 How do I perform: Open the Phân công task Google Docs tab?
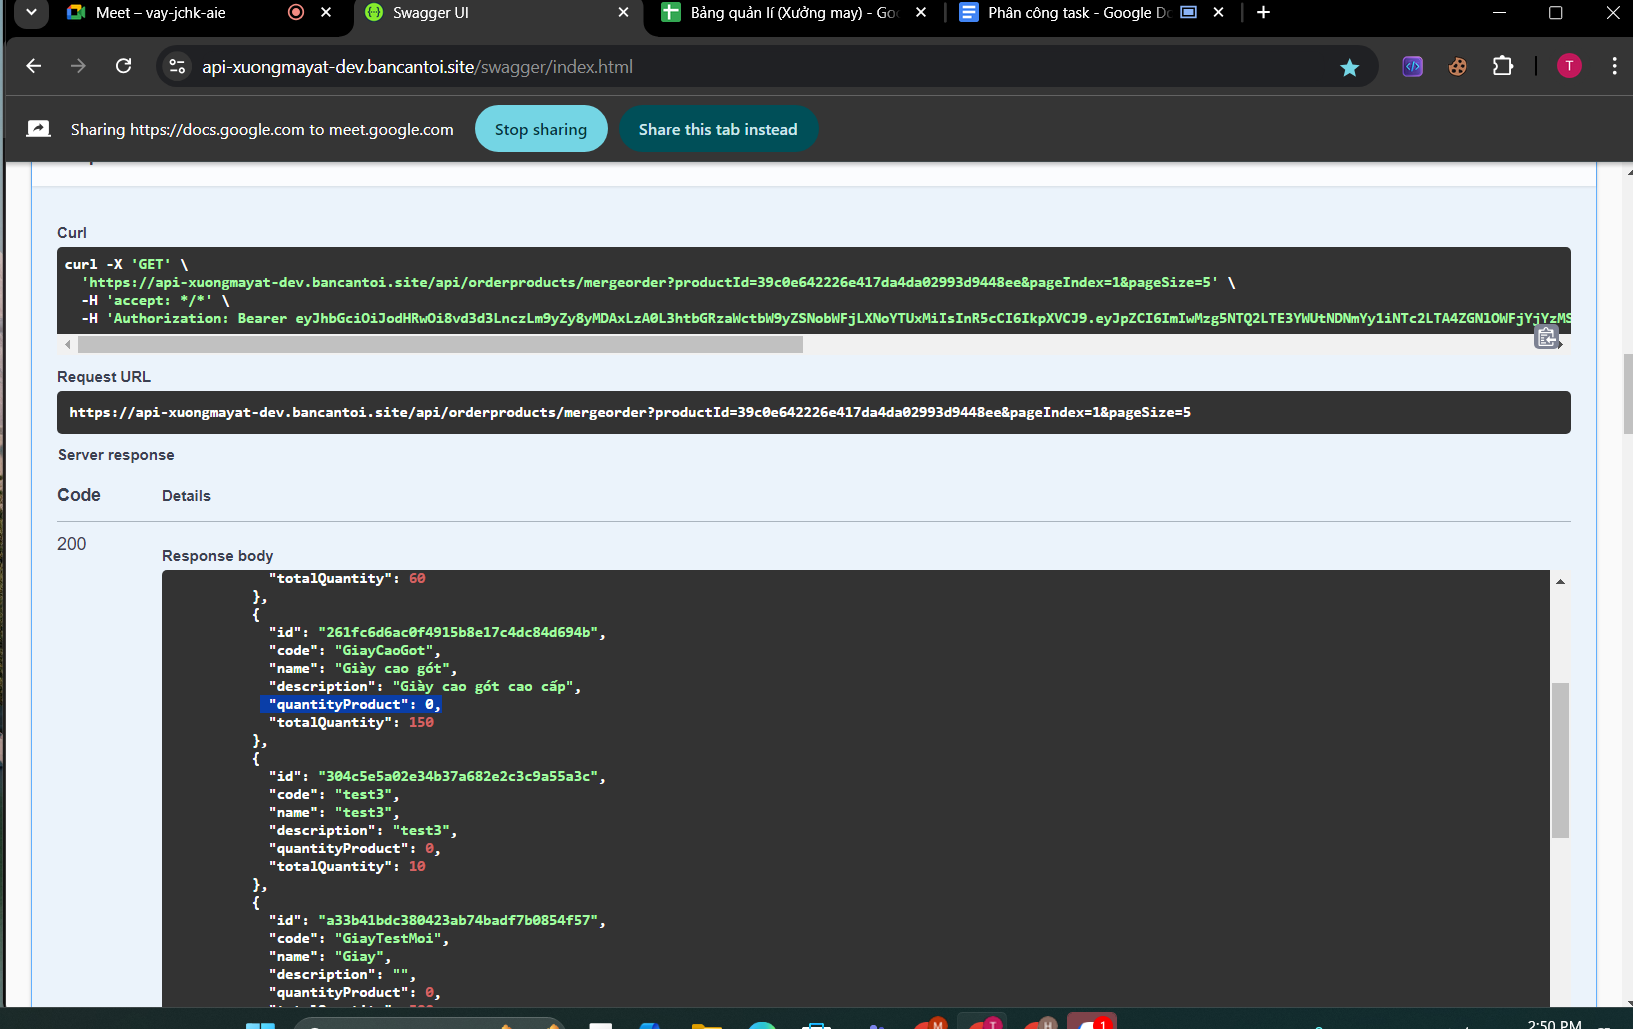(1077, 13)
